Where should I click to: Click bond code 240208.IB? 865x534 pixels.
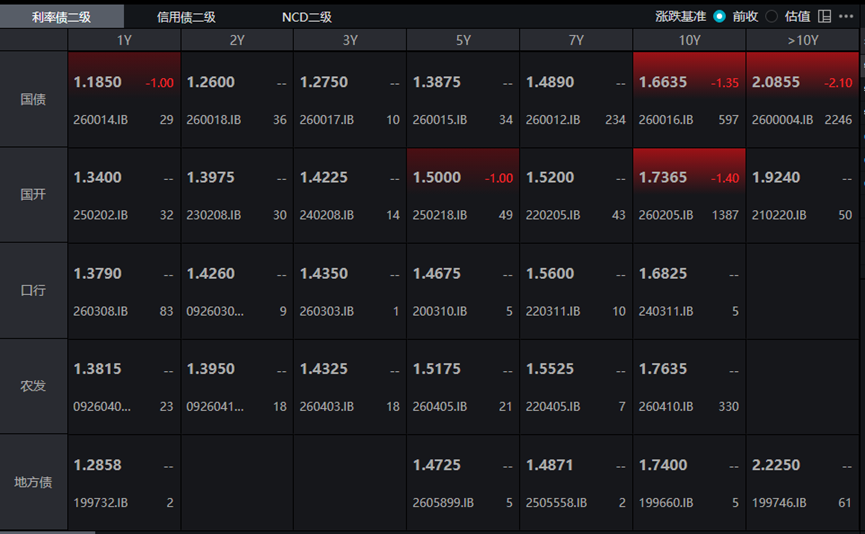tap(327, 215)
